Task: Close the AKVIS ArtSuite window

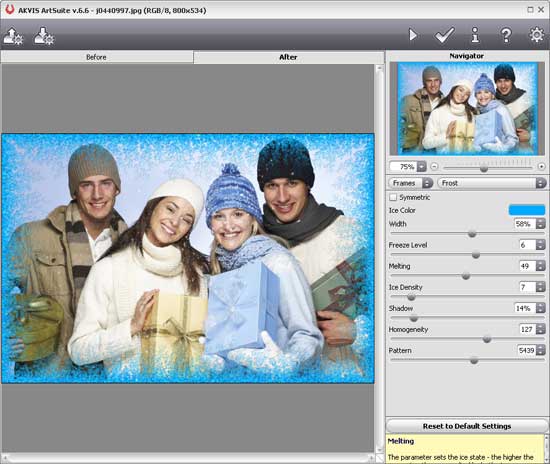Action: point(541,10)
